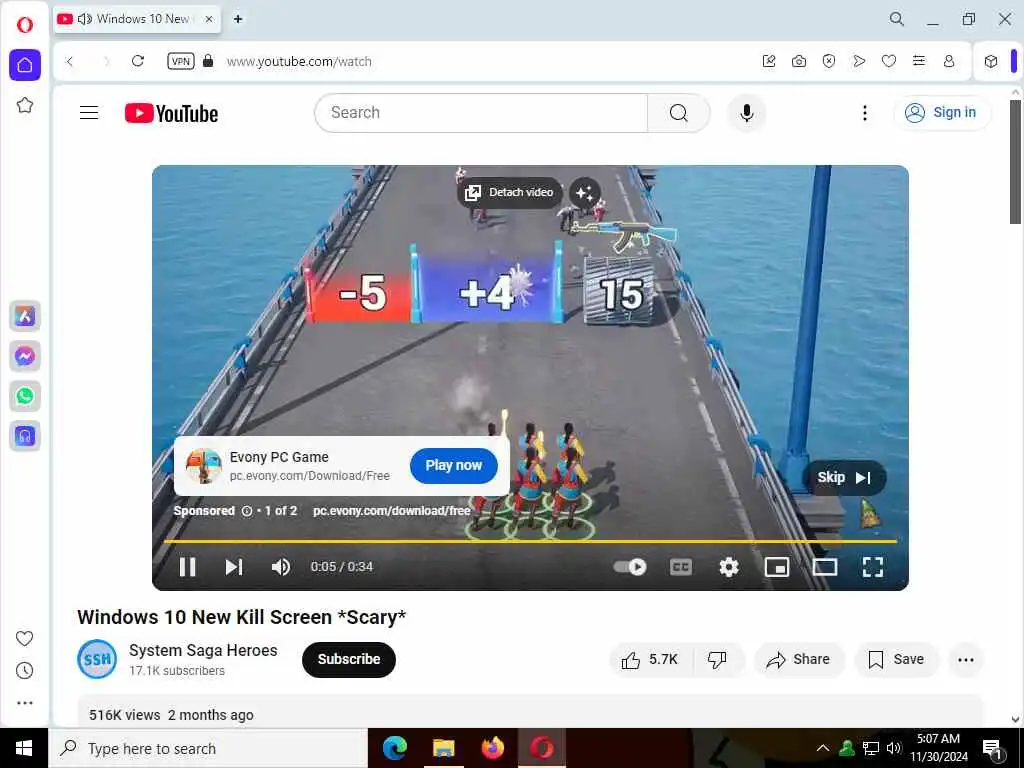View site security lock information
Screen dimensions: 1024x768
(208, 61)
